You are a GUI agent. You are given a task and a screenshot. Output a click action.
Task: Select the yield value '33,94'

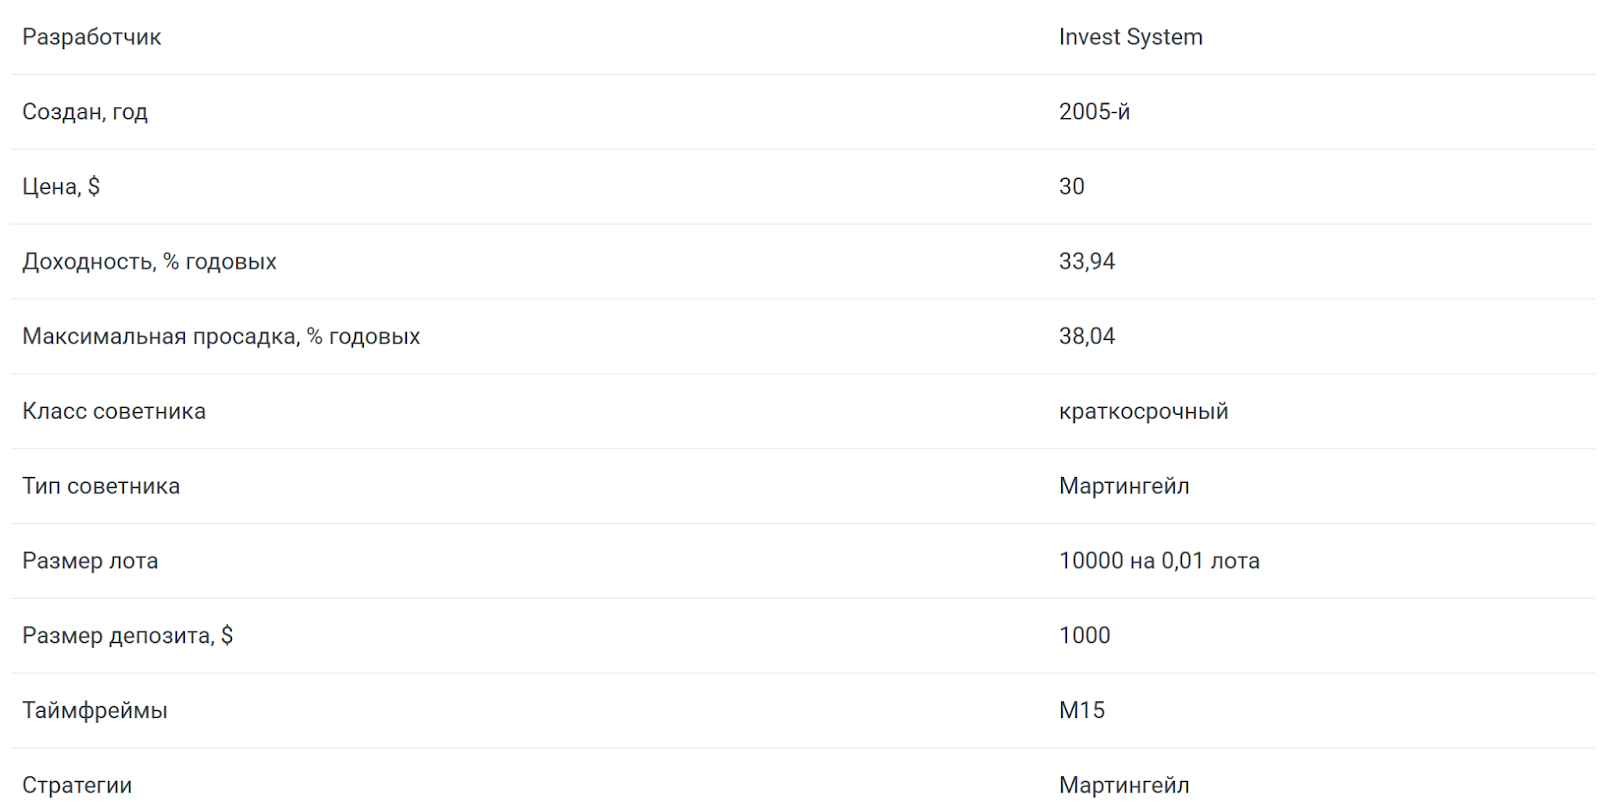click(1086, 262)
